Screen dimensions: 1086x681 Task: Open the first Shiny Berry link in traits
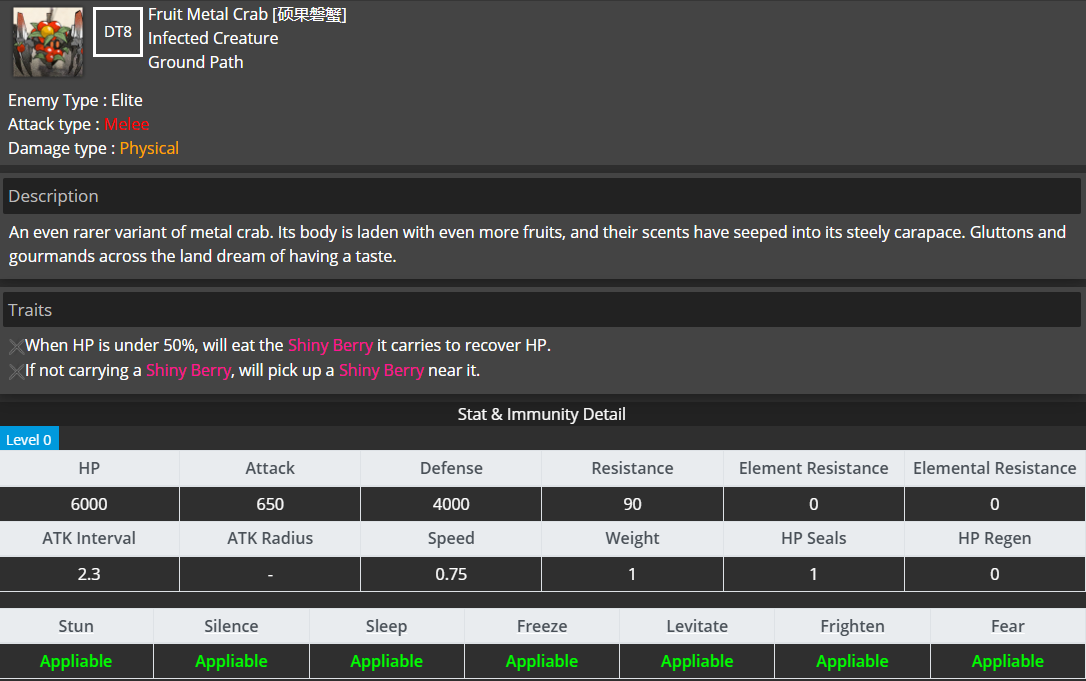pyautogui.click(x=330, y=345)
